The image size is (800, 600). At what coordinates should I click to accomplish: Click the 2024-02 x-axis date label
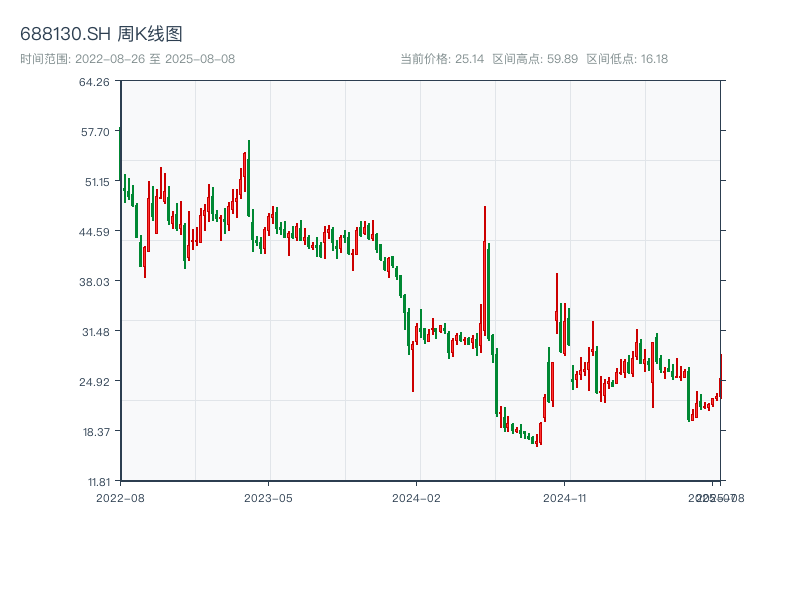tap(417, 496)
